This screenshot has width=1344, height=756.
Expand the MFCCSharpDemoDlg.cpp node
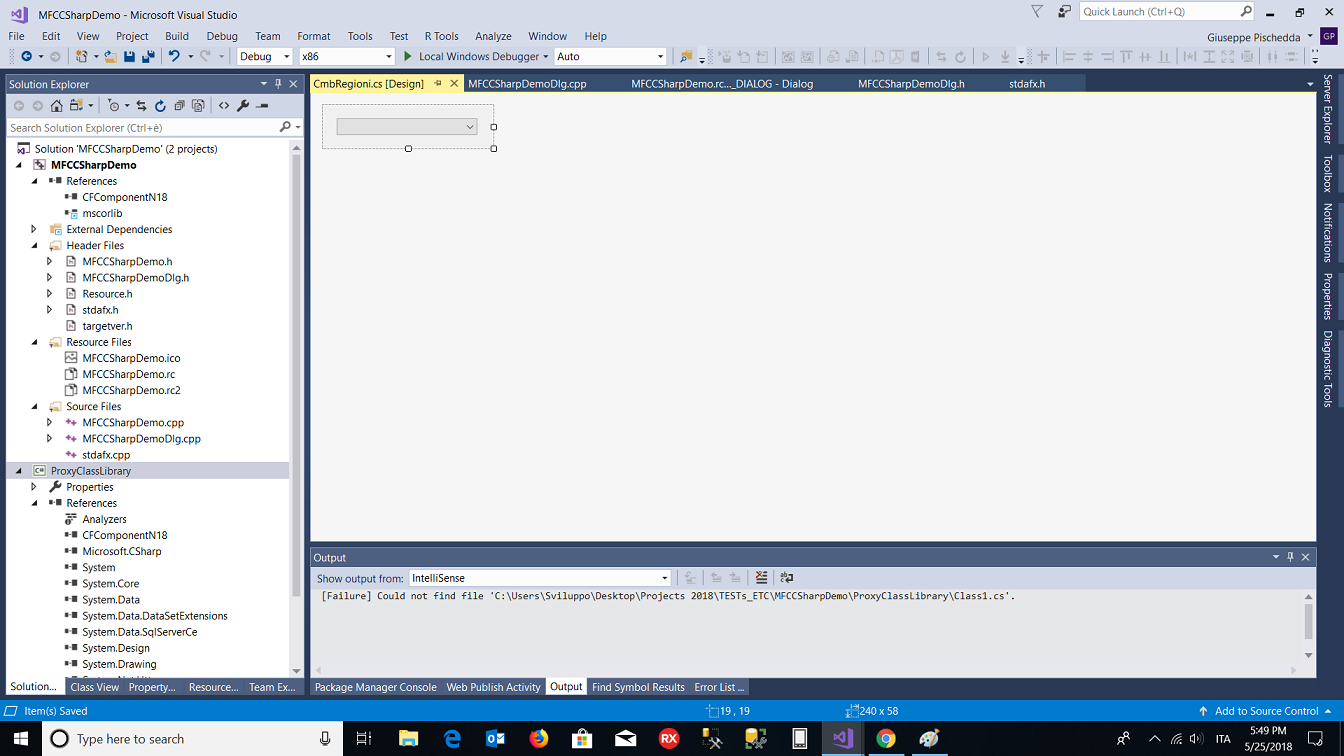coord(50,438)
